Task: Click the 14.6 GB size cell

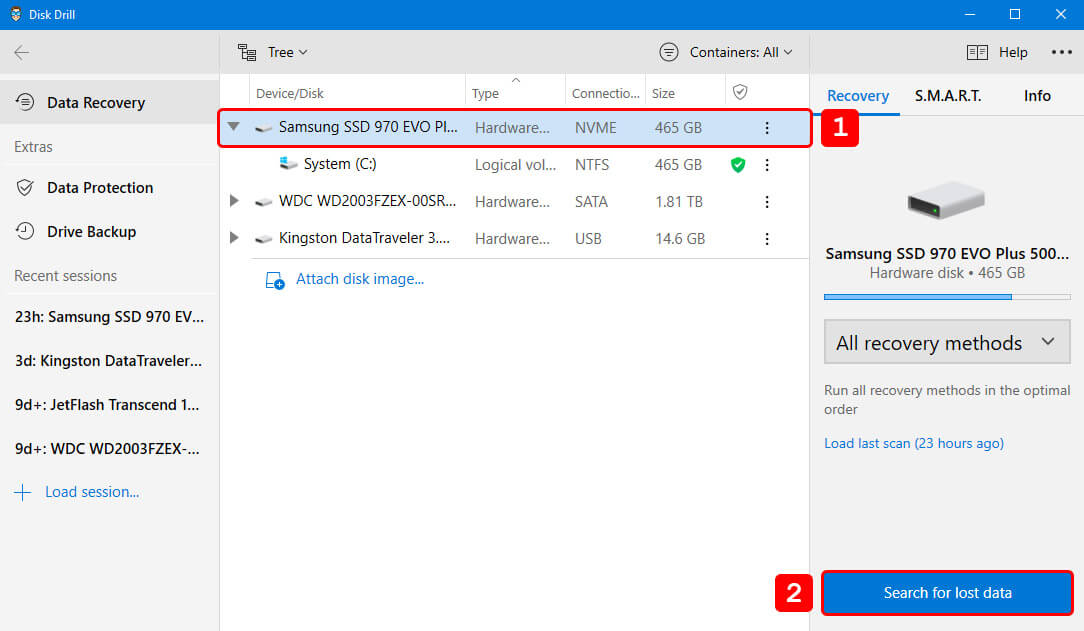Action: pos(680,238)
